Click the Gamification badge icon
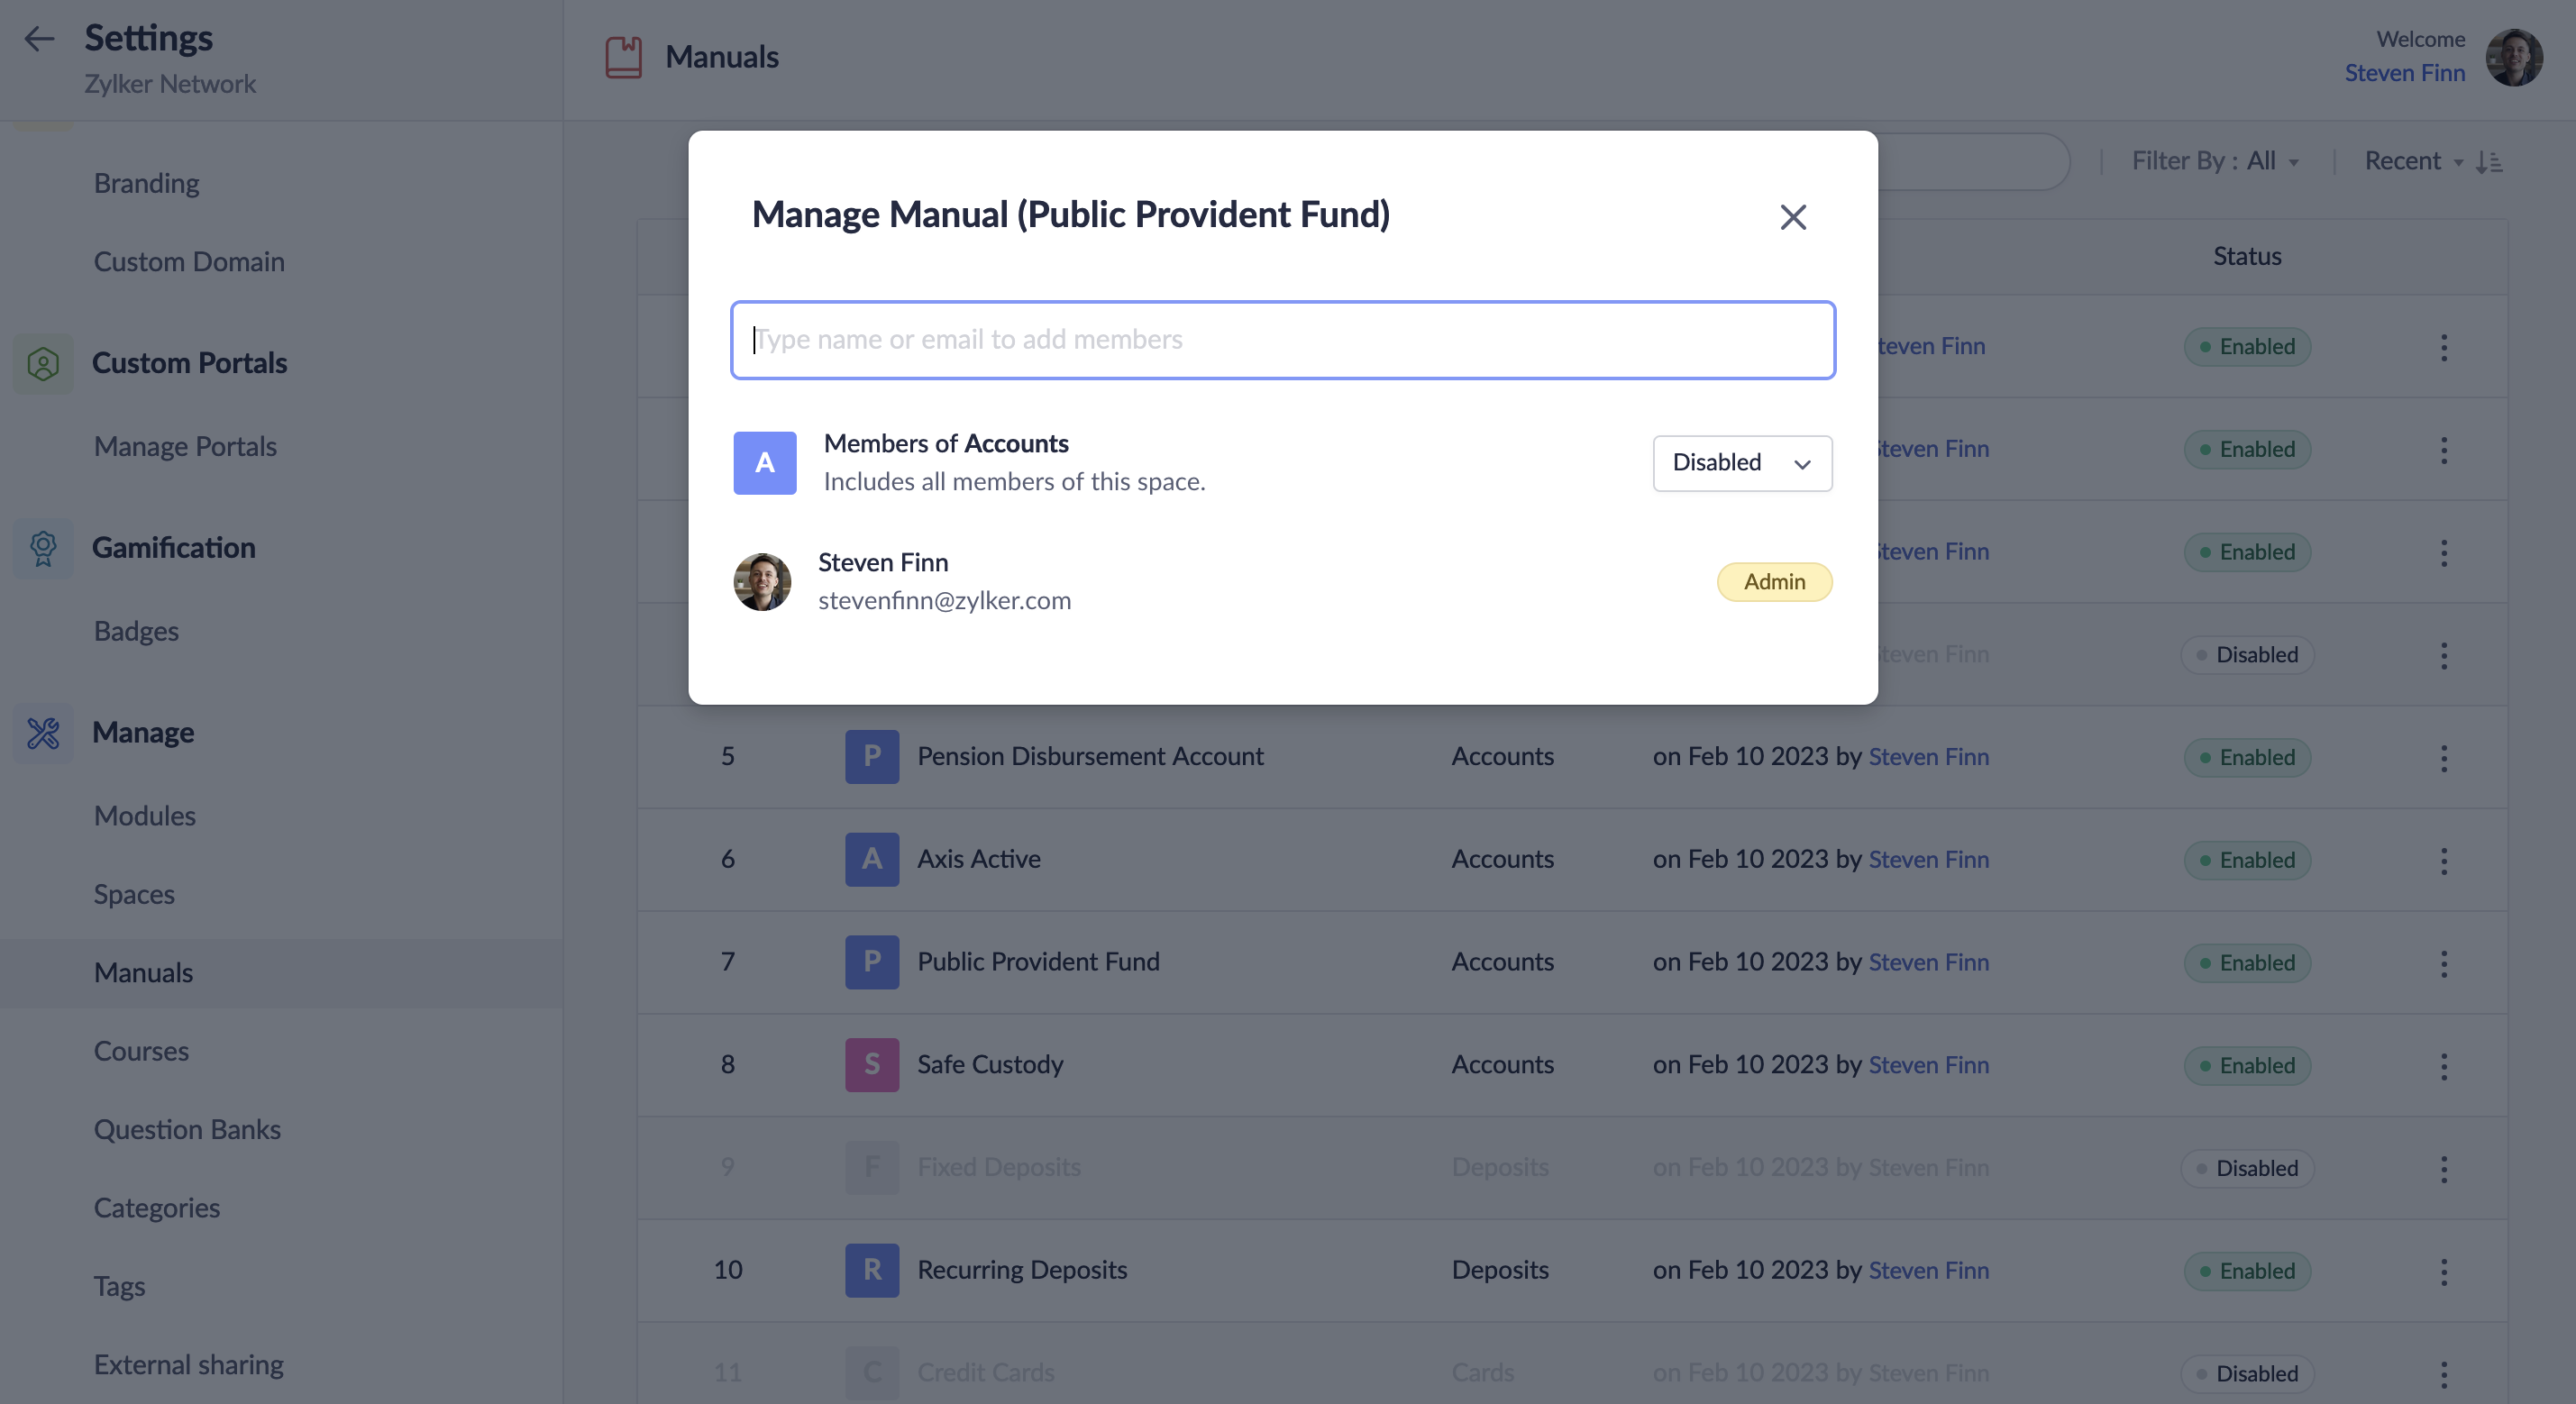The image size is (2576, 1404). coord(43,548)
